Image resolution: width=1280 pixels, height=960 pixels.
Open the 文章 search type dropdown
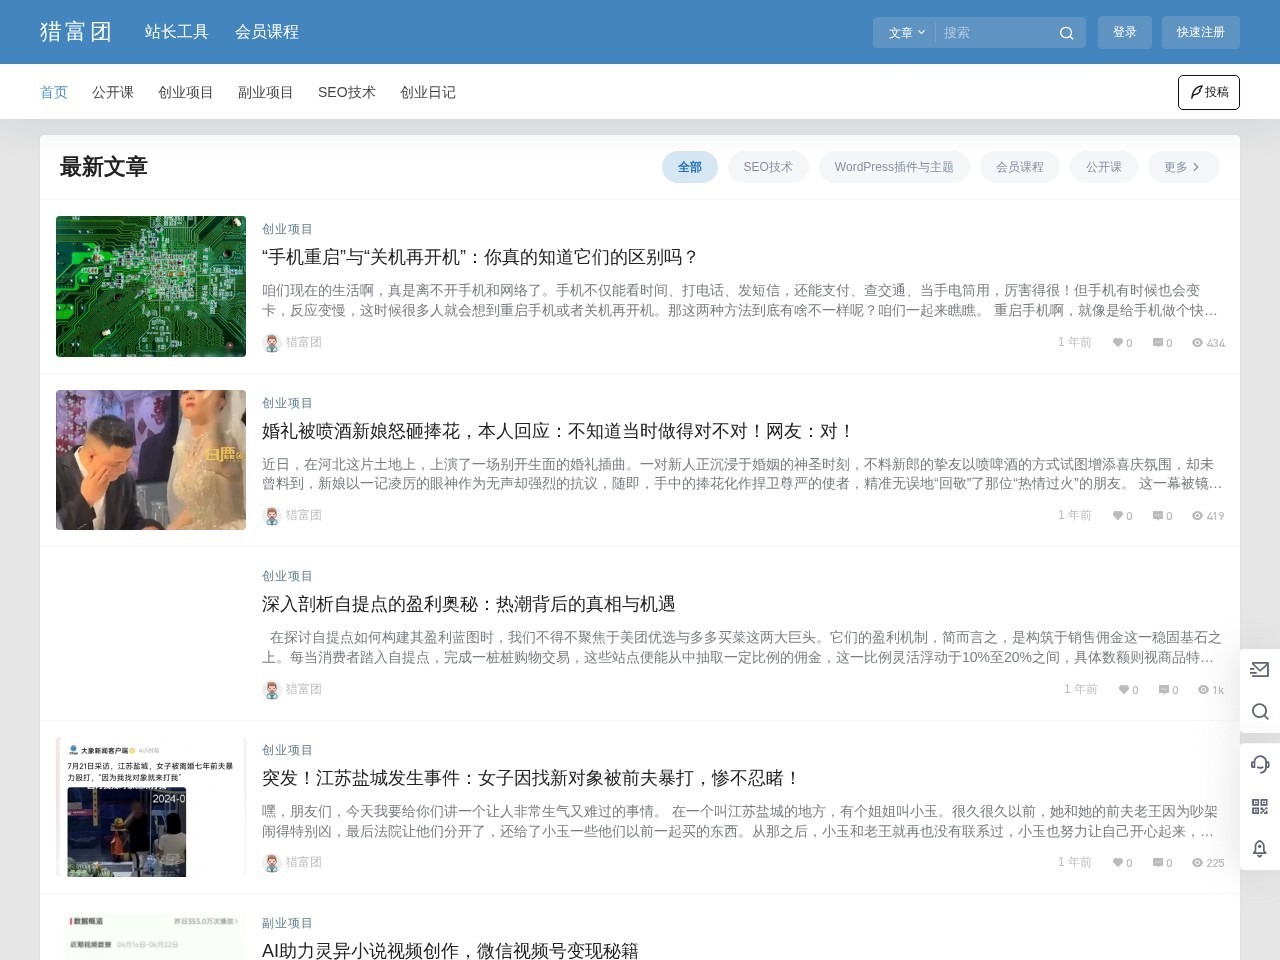906,33
